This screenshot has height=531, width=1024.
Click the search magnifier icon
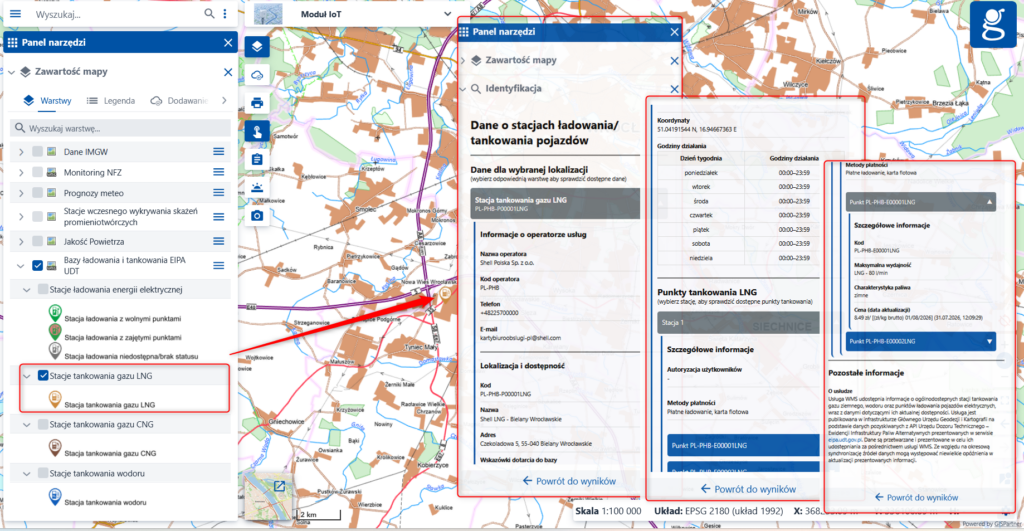(209, 14)
